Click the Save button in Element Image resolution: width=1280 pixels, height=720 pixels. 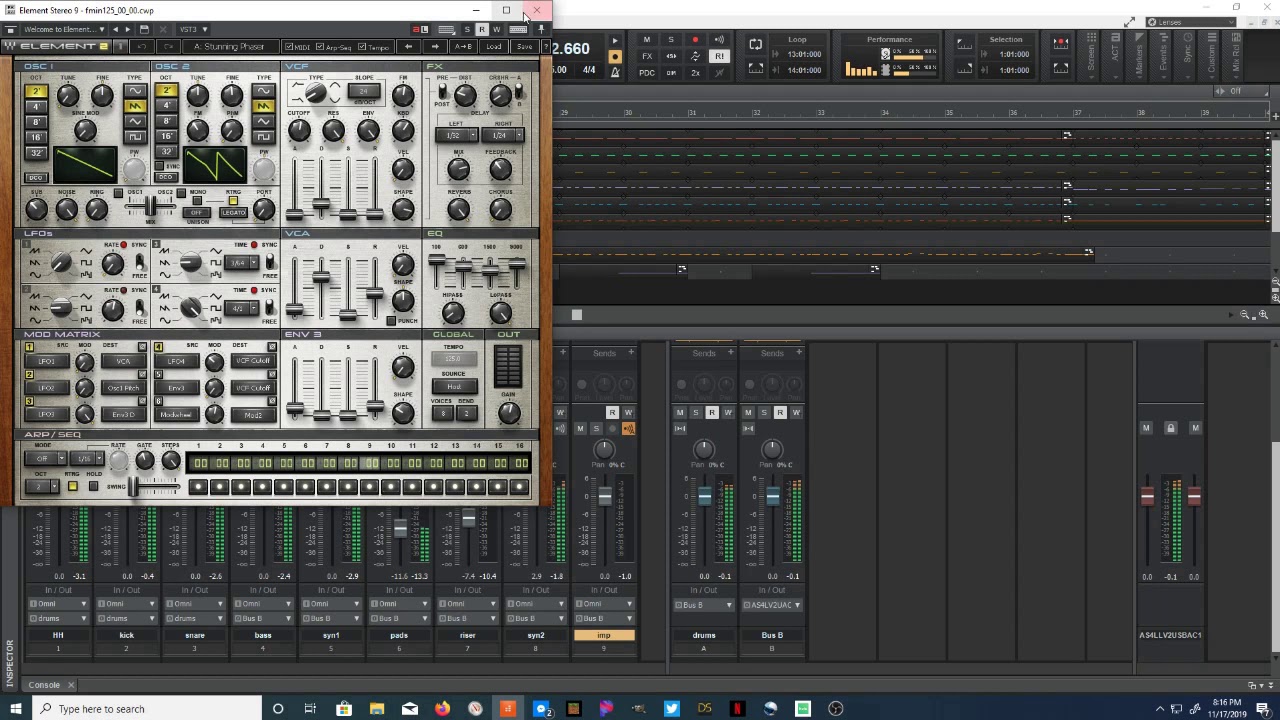coord(524,47)
